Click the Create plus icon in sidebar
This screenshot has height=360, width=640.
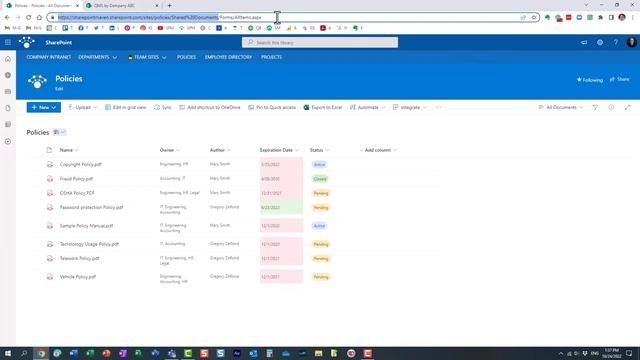coord(8,142)
